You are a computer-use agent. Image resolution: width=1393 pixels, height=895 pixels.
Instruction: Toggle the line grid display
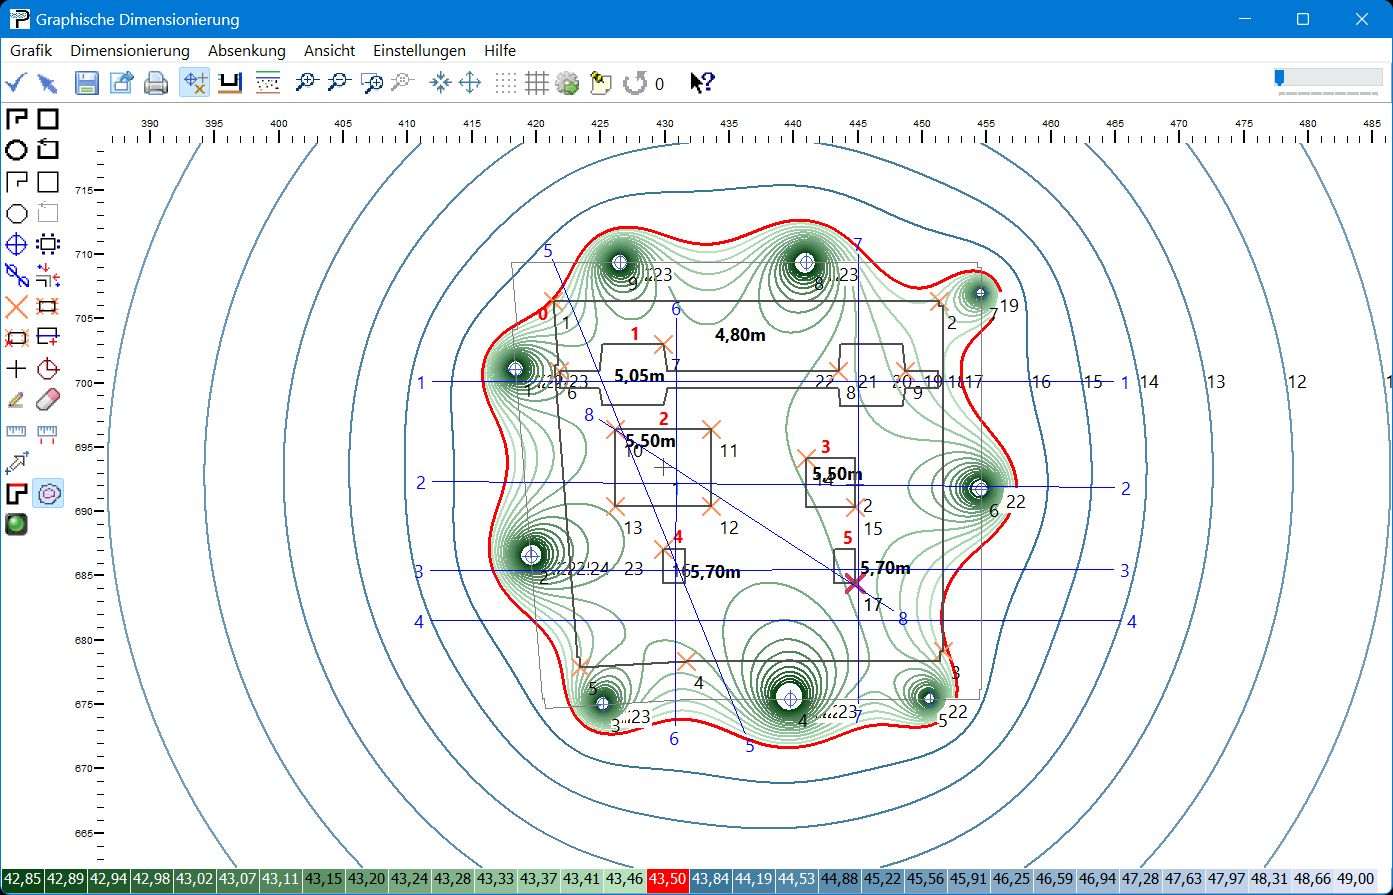pyautogui.click(x=537, y=83)
